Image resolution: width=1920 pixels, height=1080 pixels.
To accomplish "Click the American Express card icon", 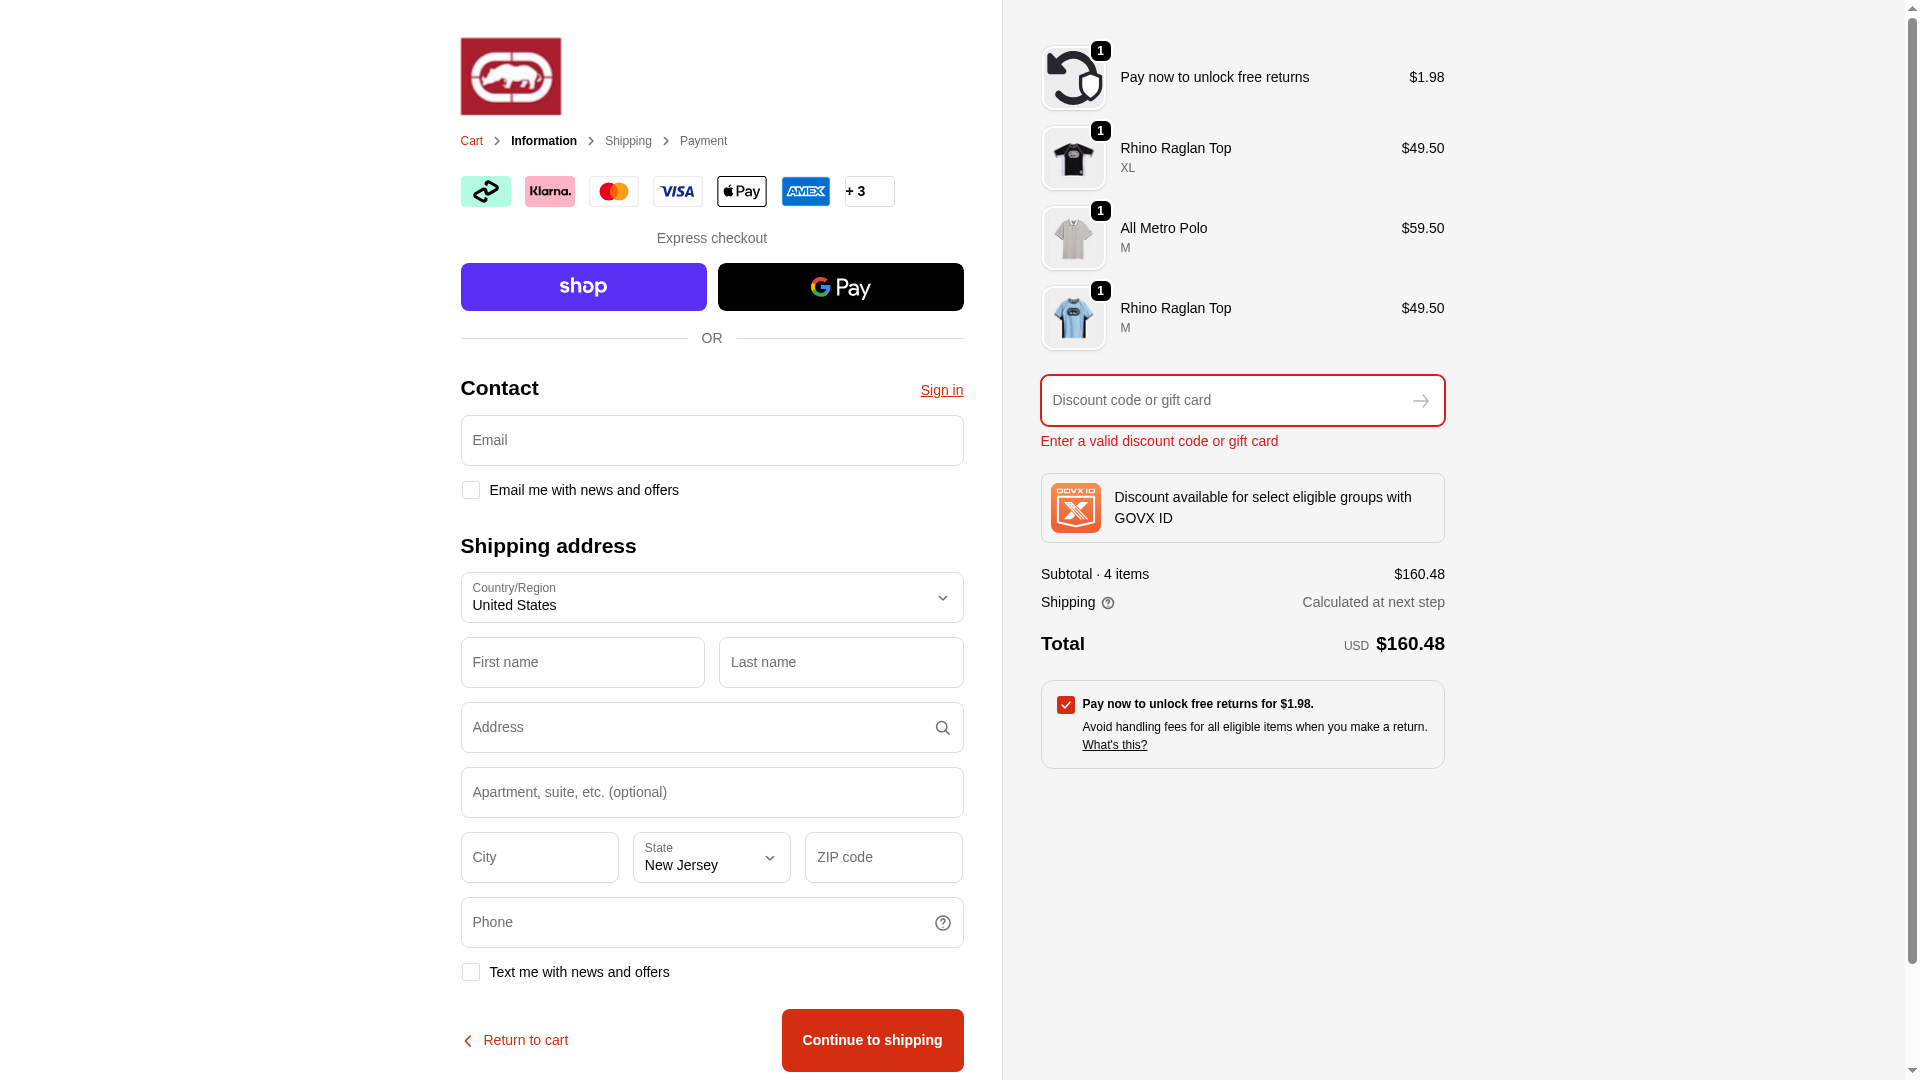I will click(805, 191).
